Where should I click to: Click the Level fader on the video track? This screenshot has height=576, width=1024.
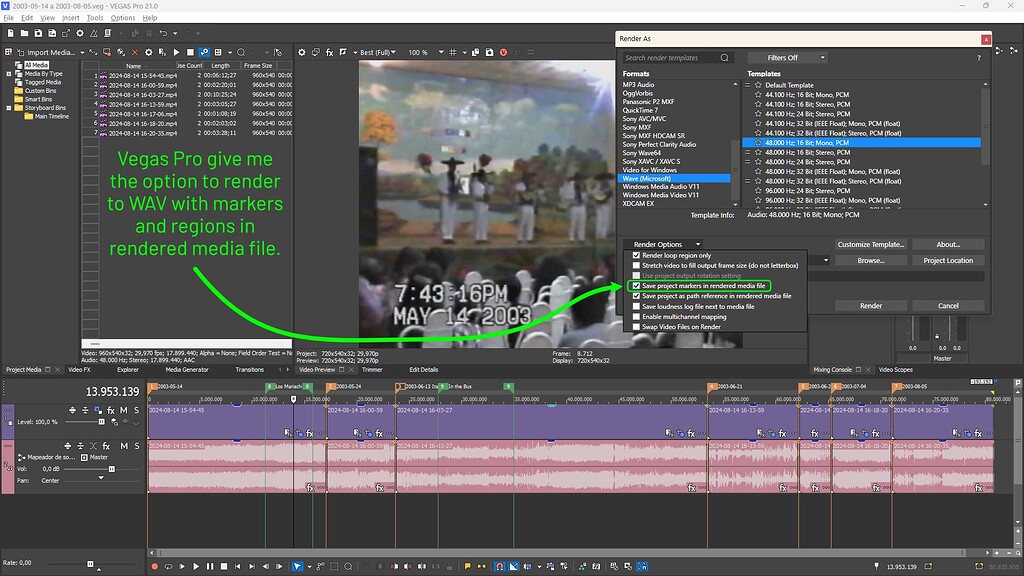point(102,421)
